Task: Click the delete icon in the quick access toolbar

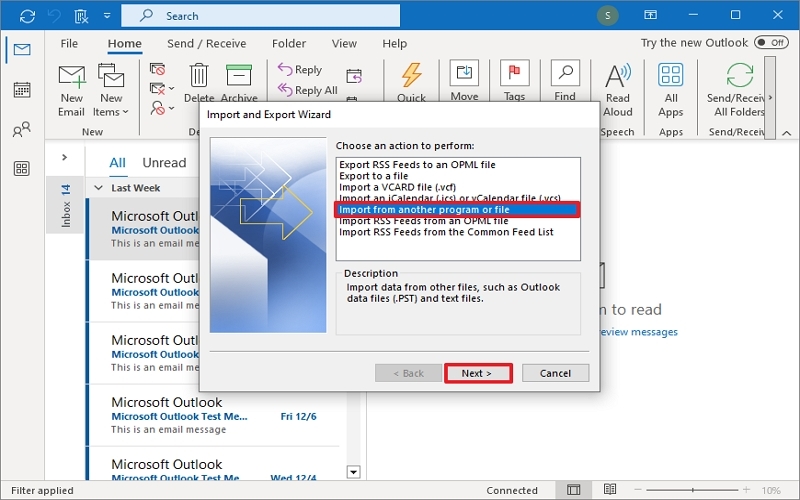Action: click(x=81, y=16)
